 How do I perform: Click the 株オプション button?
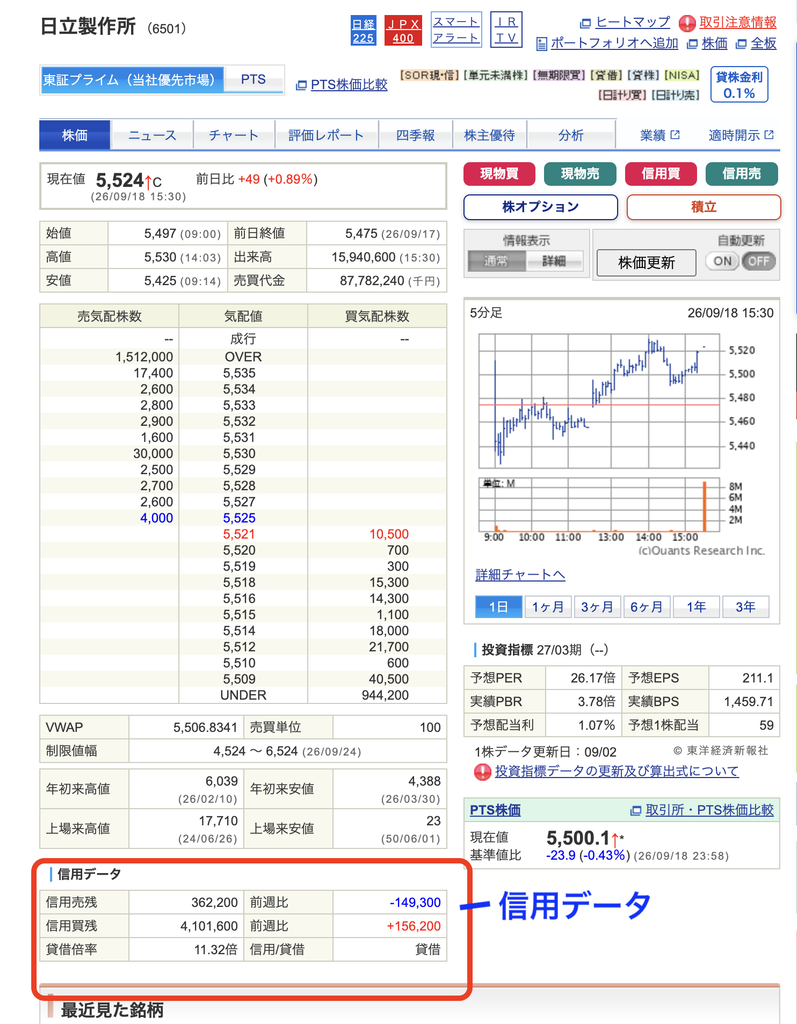(540, 207)
